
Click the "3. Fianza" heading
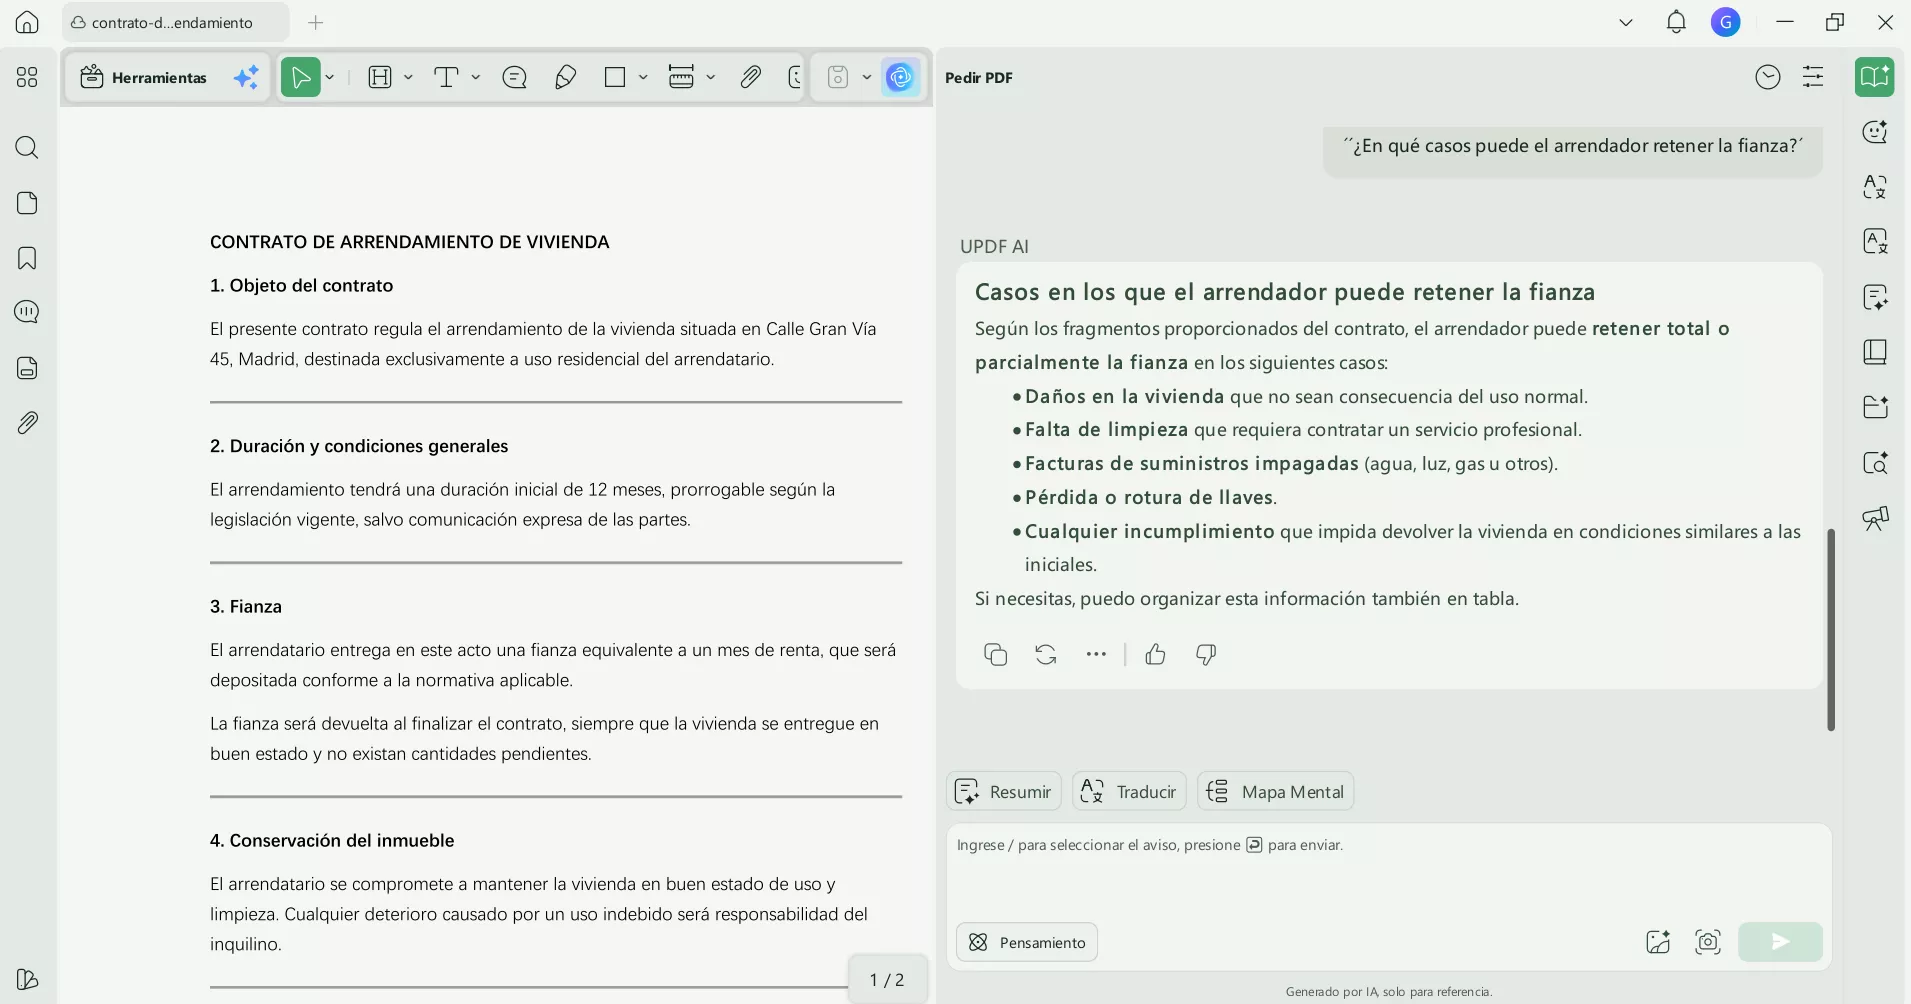(246, 607)
